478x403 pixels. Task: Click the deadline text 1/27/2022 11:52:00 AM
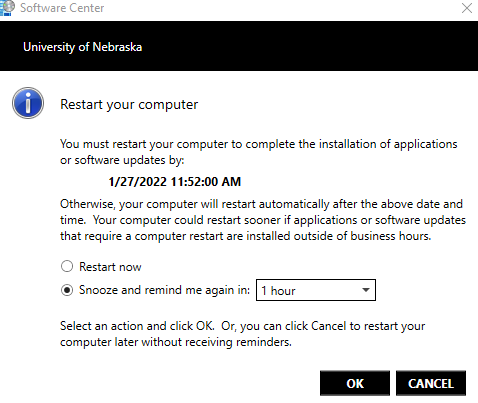175,182
